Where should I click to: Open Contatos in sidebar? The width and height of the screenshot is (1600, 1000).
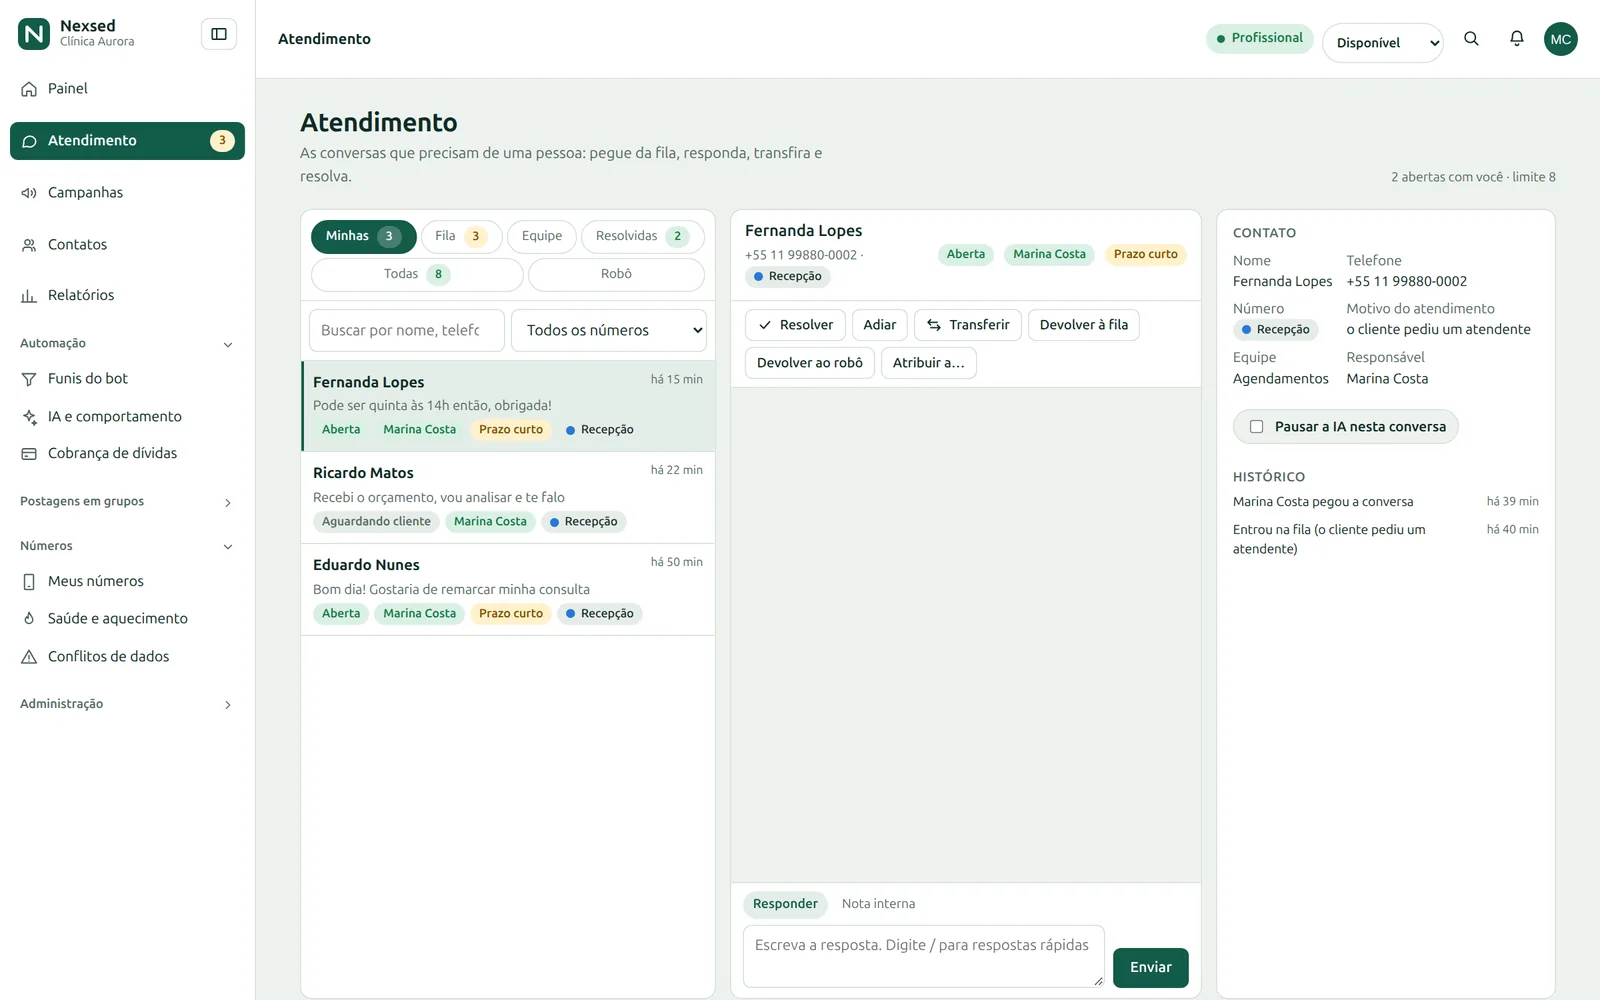128,245
